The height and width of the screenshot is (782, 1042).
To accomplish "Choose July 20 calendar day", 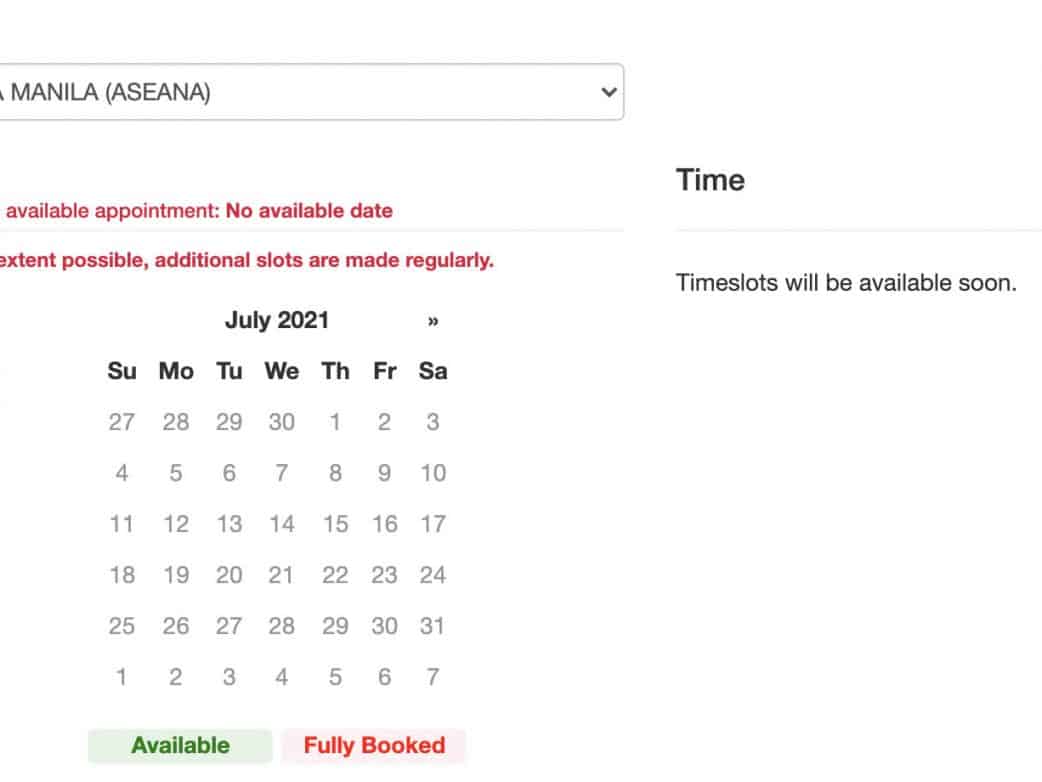I will pyautogui.click(x=229, y=575).
